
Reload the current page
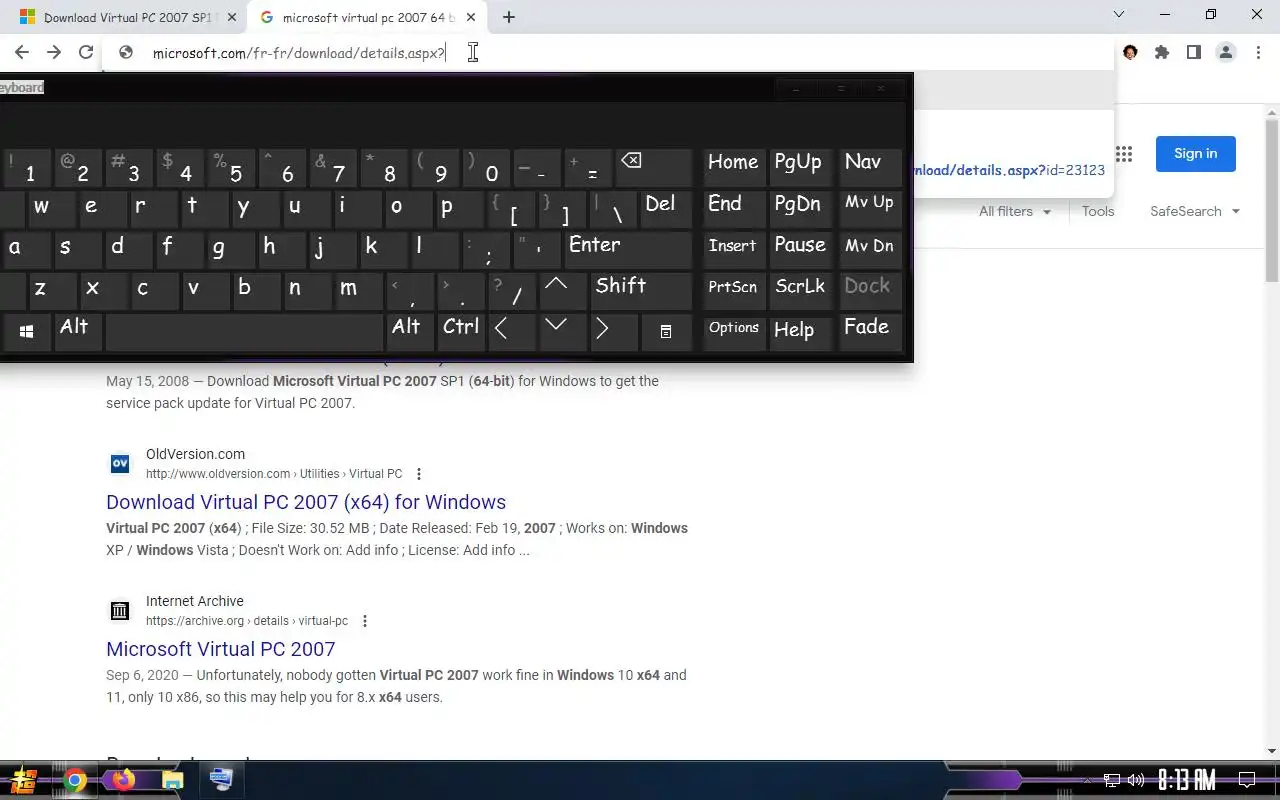click(86, 53)
